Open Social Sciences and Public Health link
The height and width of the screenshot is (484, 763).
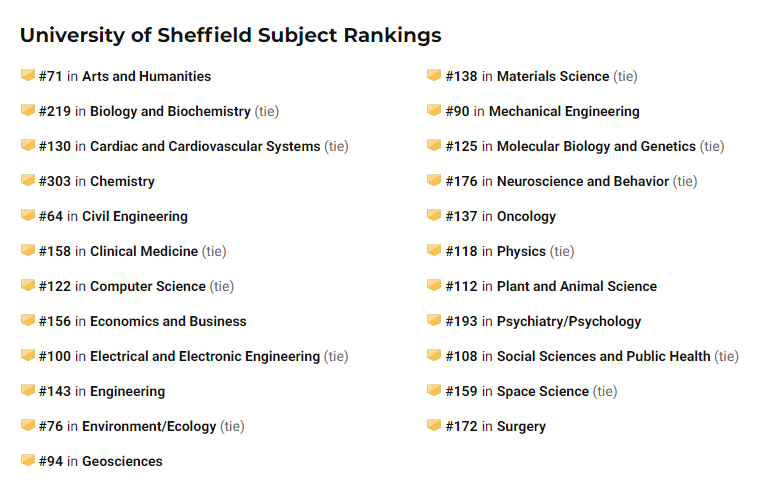(x=604, y=357)
